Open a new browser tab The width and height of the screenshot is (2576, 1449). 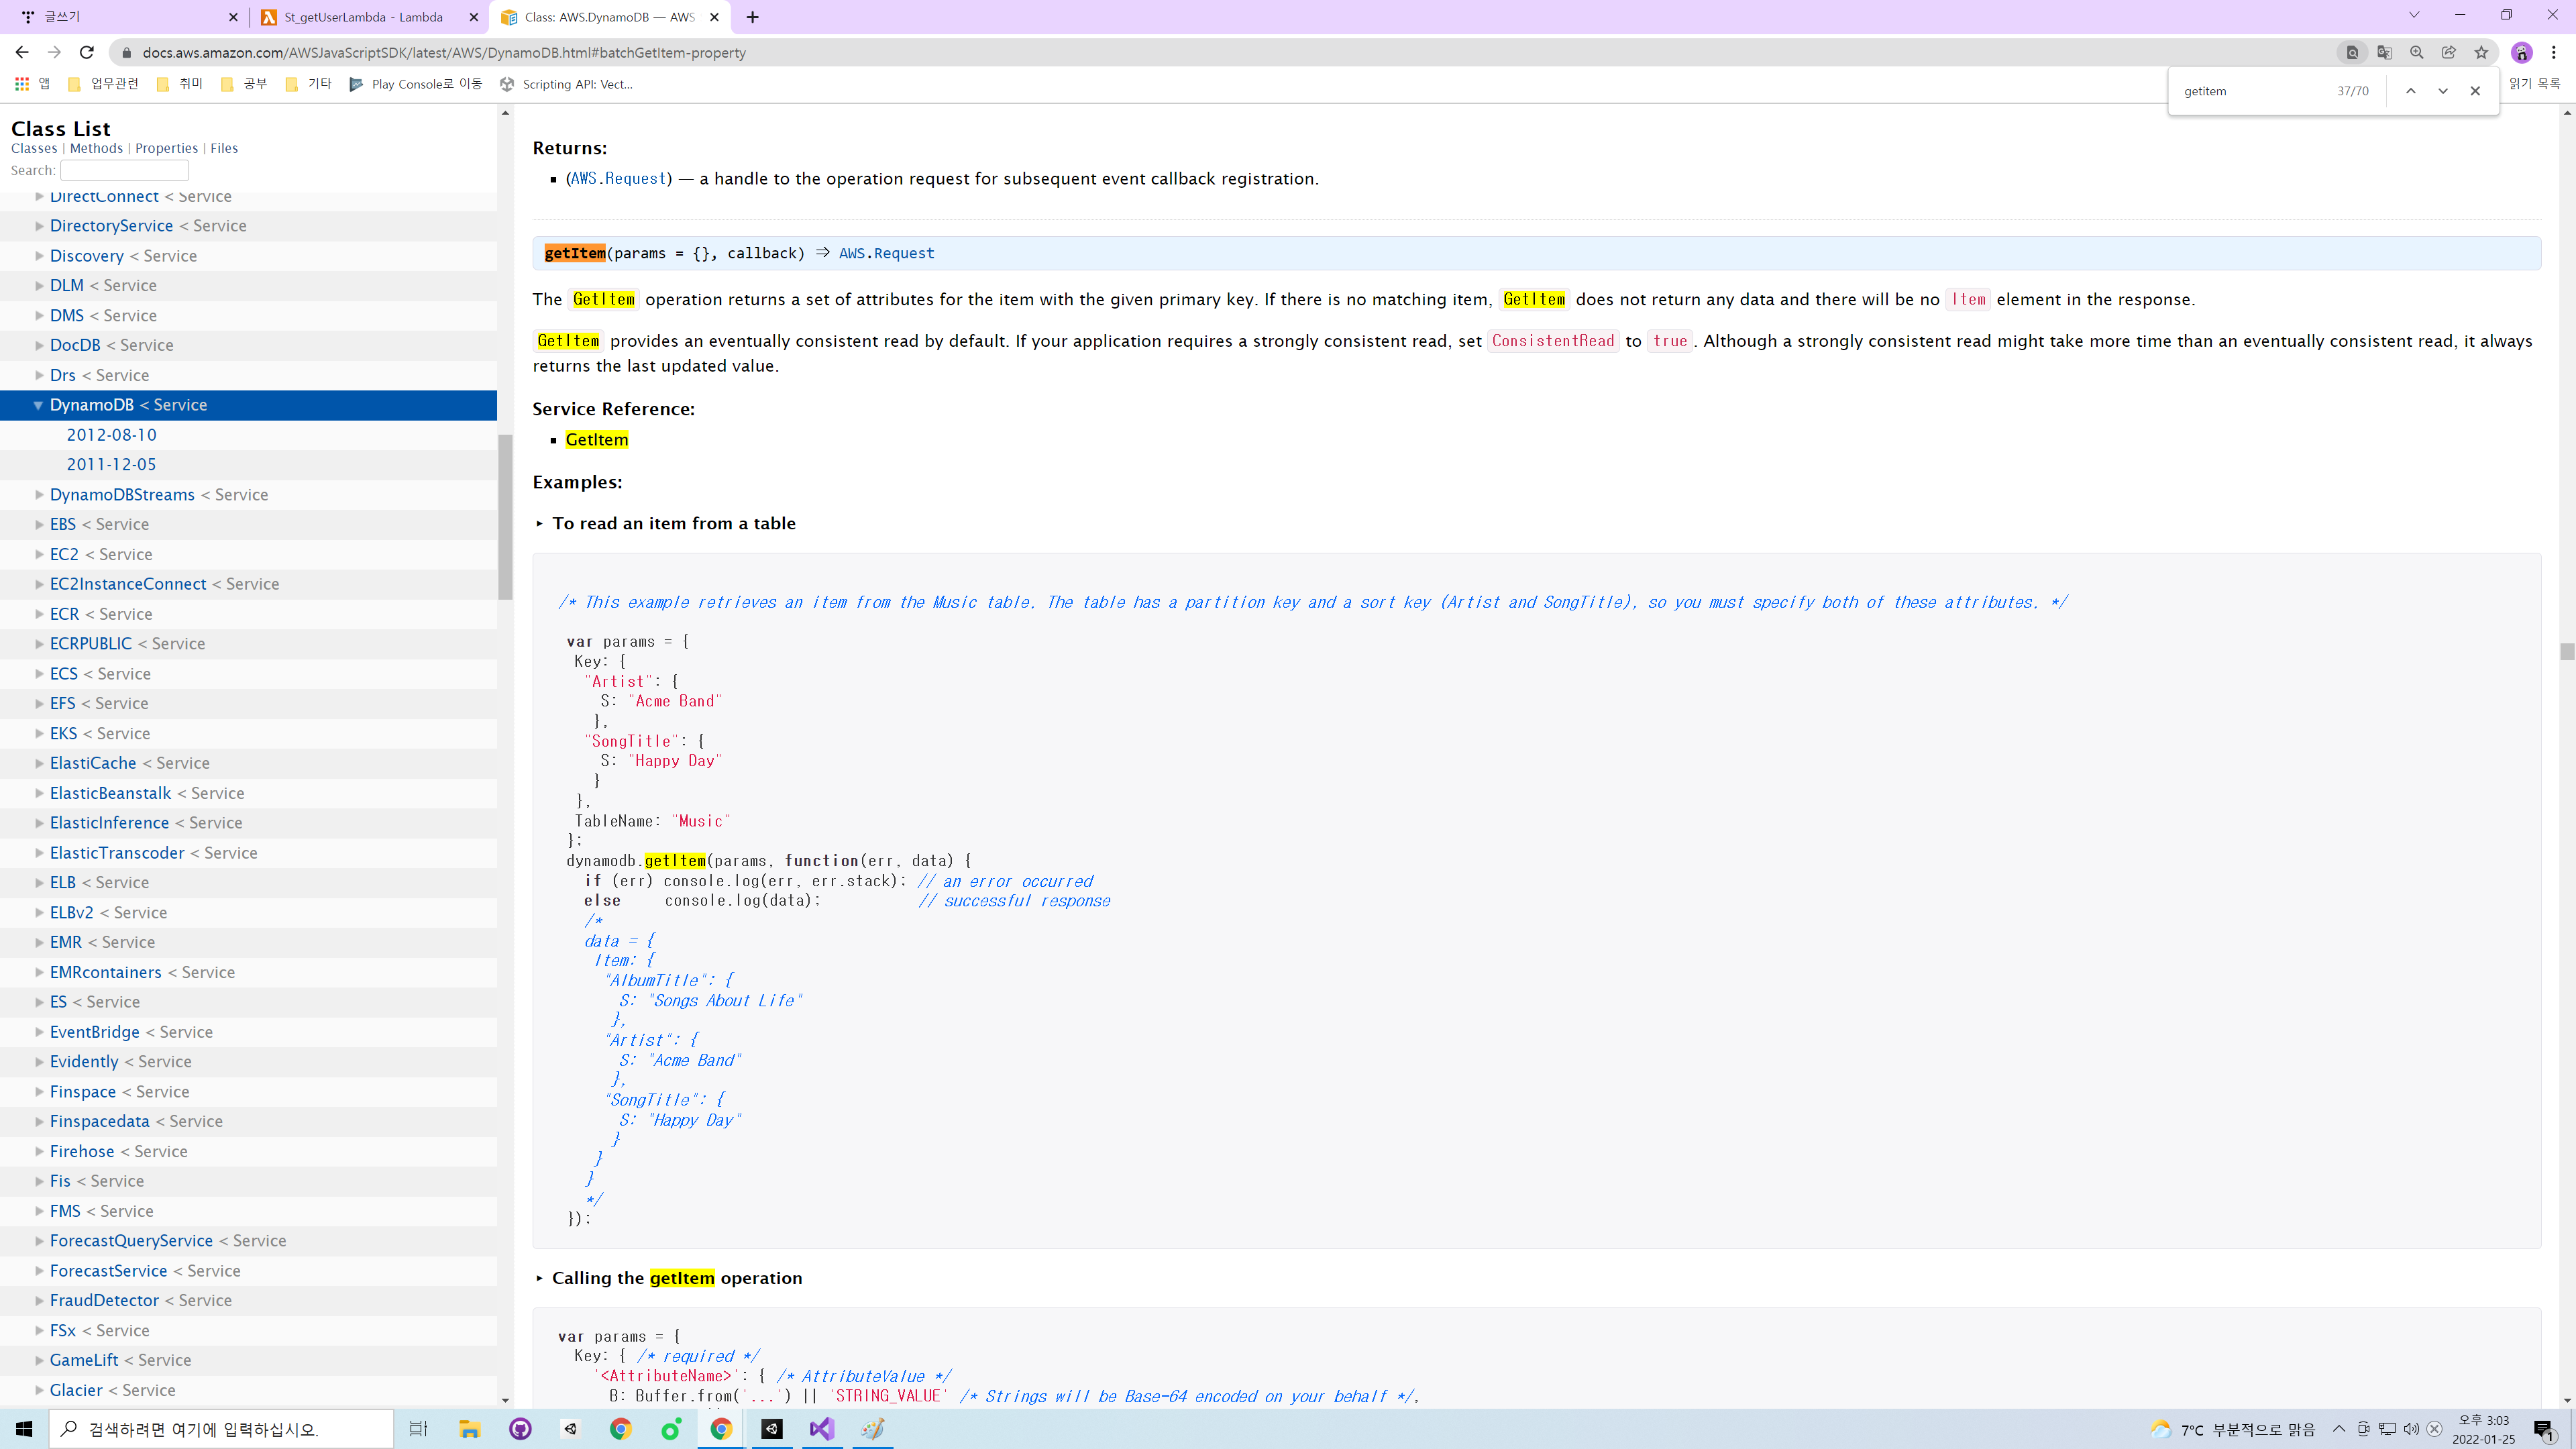[x=753, y=17]
